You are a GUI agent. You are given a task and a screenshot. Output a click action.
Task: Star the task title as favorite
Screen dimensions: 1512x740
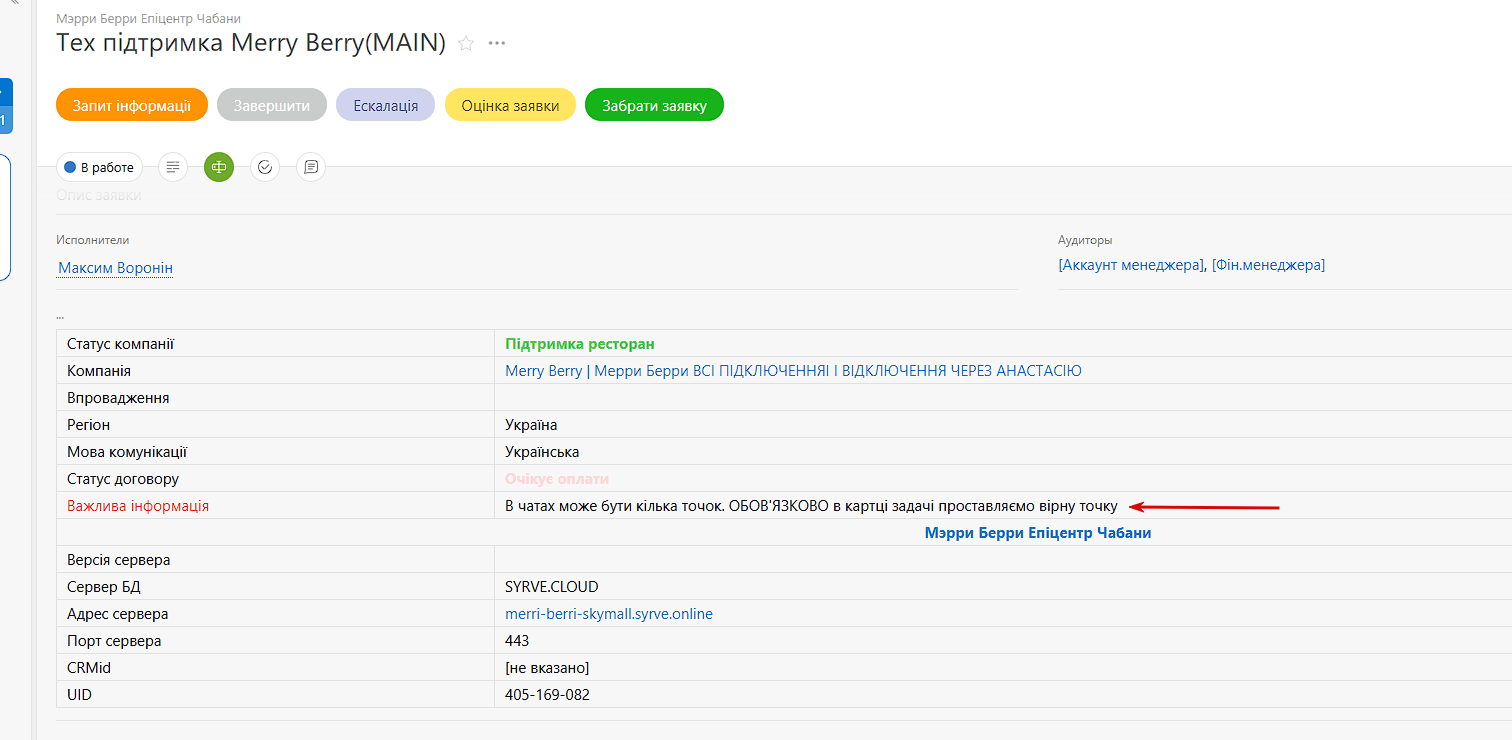[466, 43]
